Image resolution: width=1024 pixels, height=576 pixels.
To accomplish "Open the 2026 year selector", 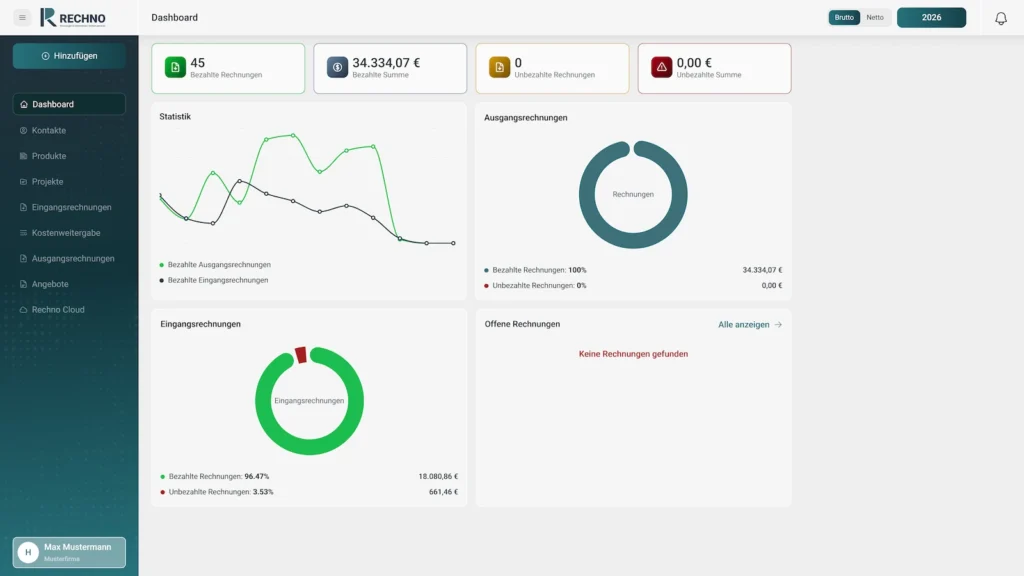I will point(931,18).
